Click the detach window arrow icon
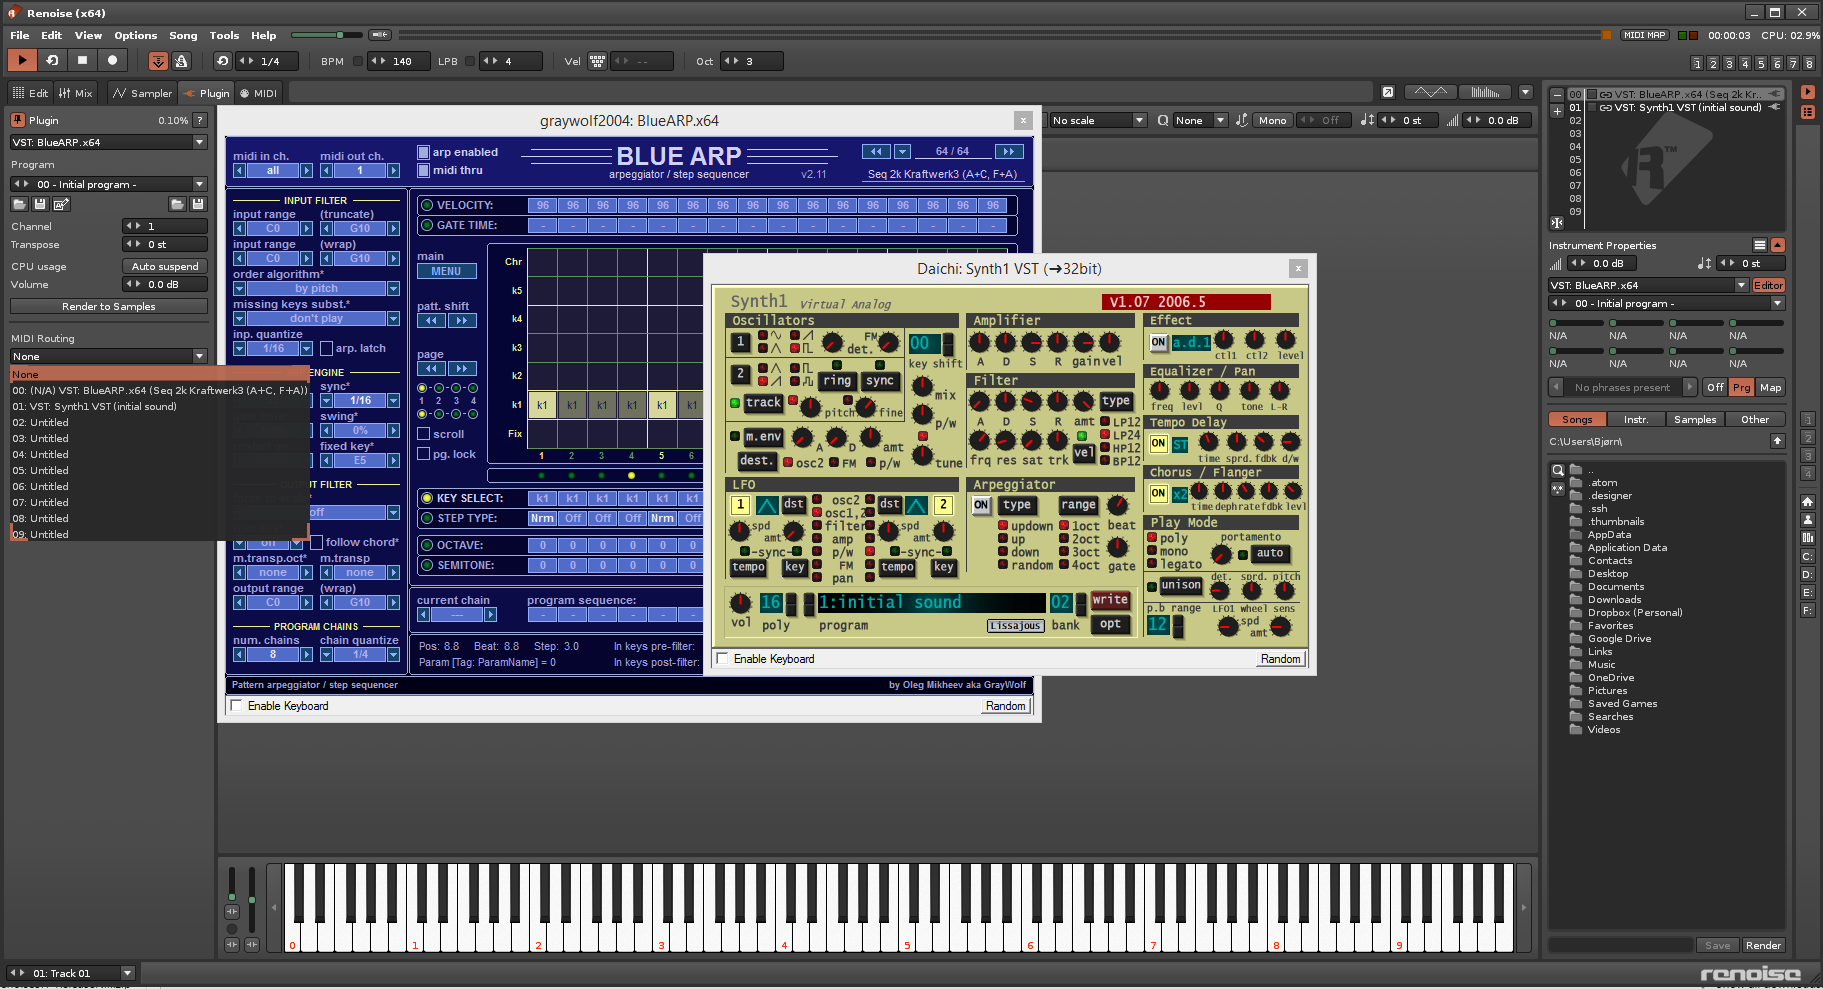 point(1388,92)
